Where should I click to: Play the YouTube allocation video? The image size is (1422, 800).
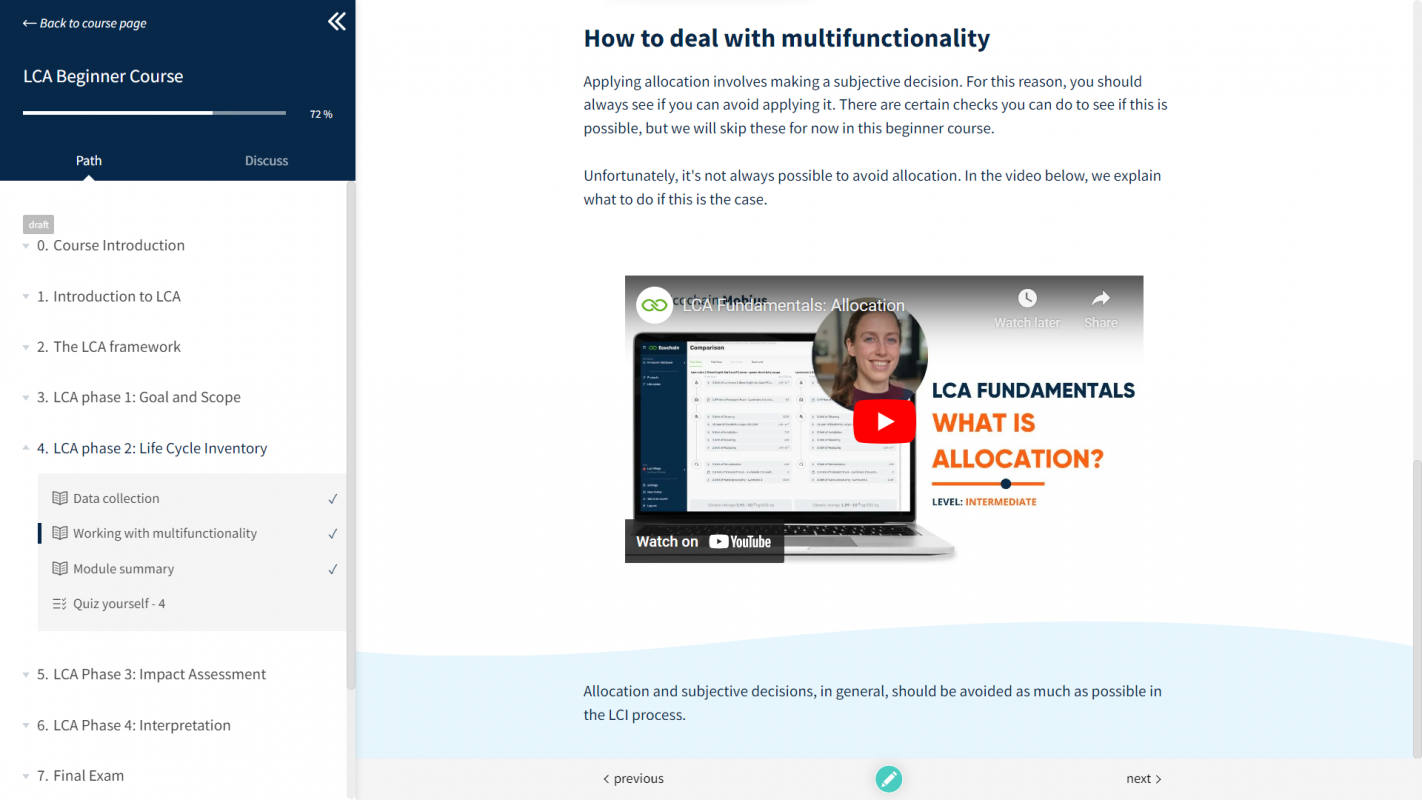pyautogui.click(x=884, y=421)
